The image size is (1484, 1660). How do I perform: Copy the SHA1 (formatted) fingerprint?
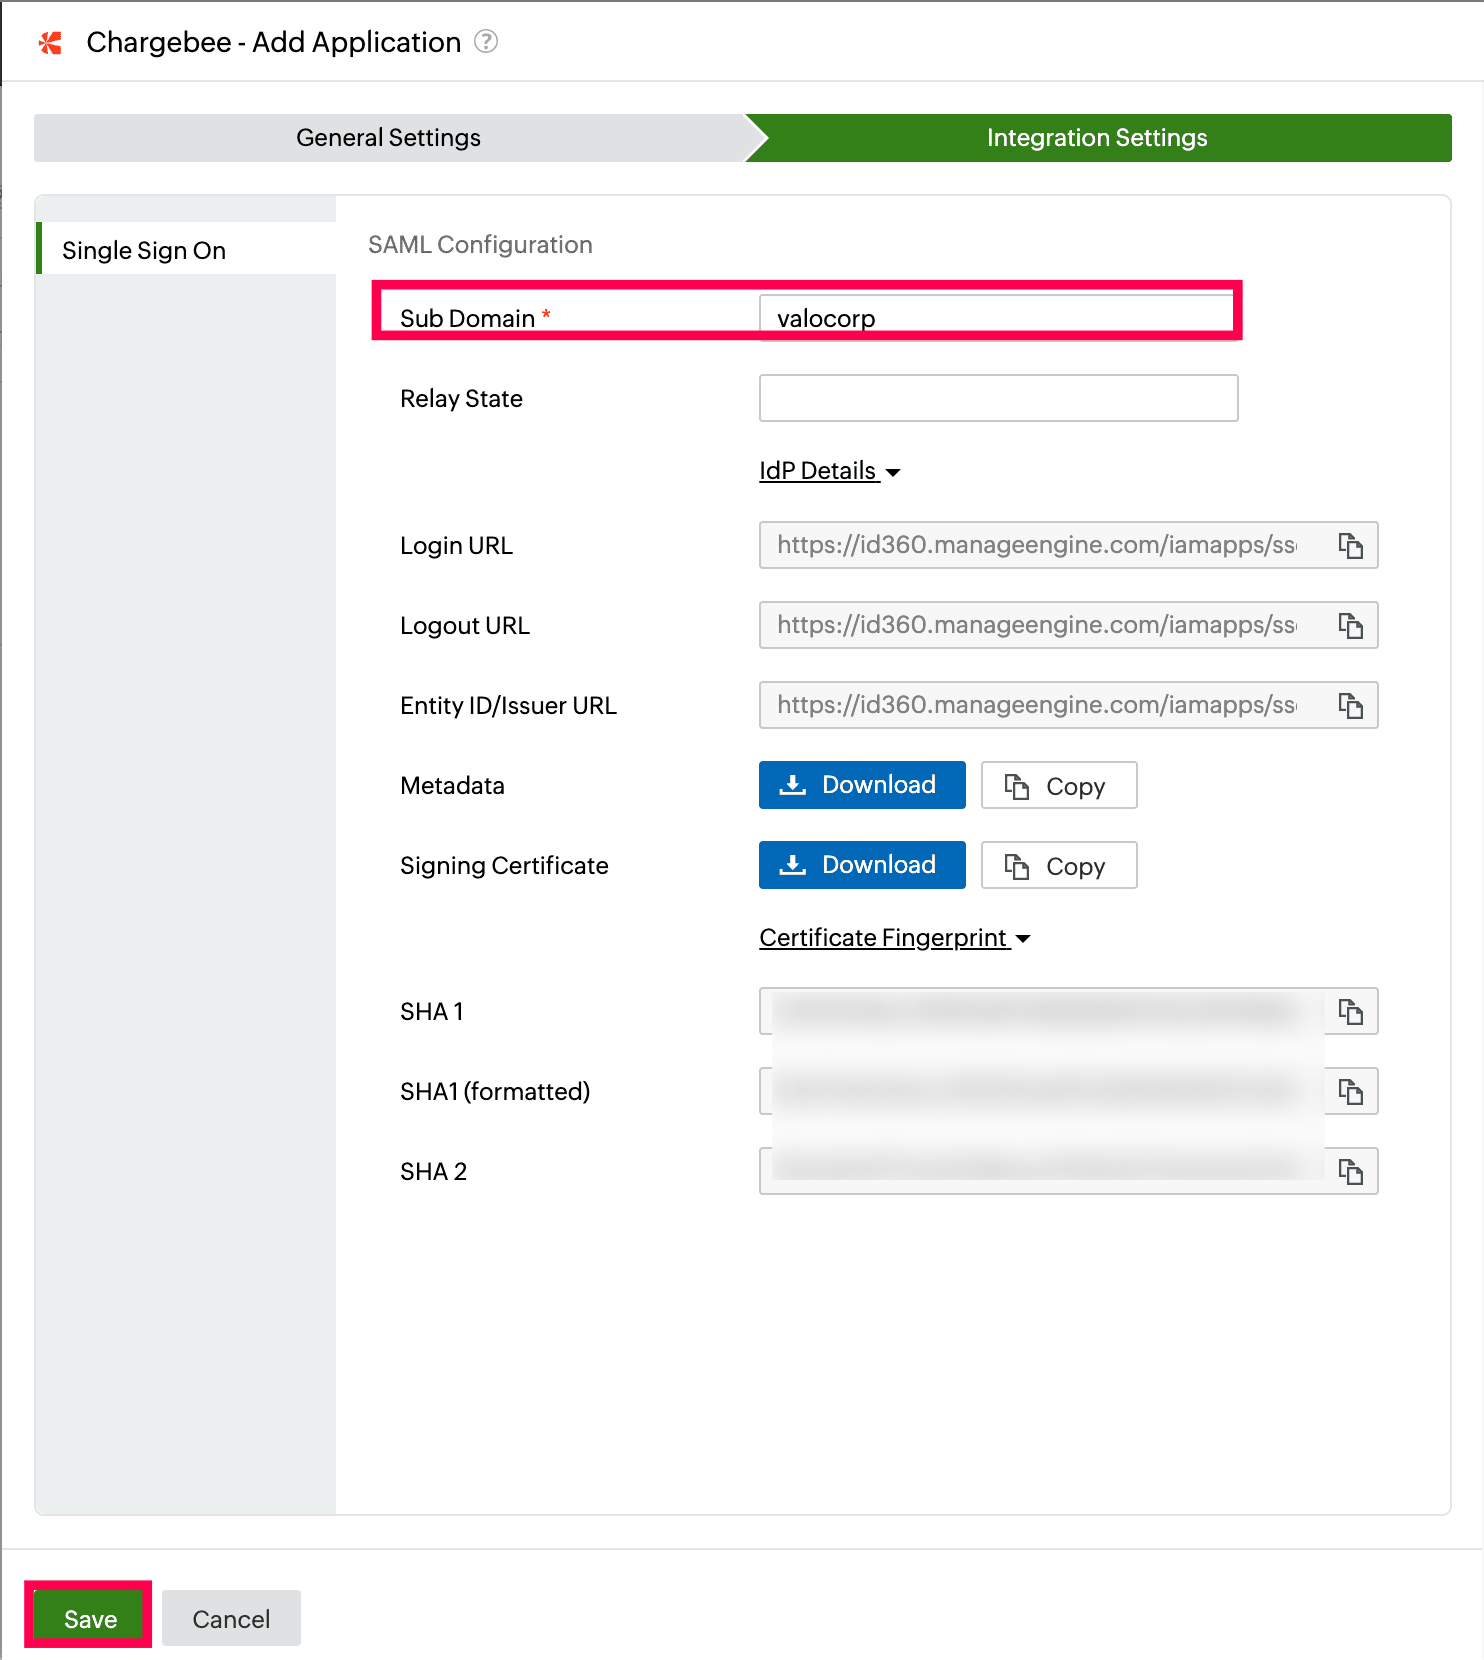point(1351,1091)
